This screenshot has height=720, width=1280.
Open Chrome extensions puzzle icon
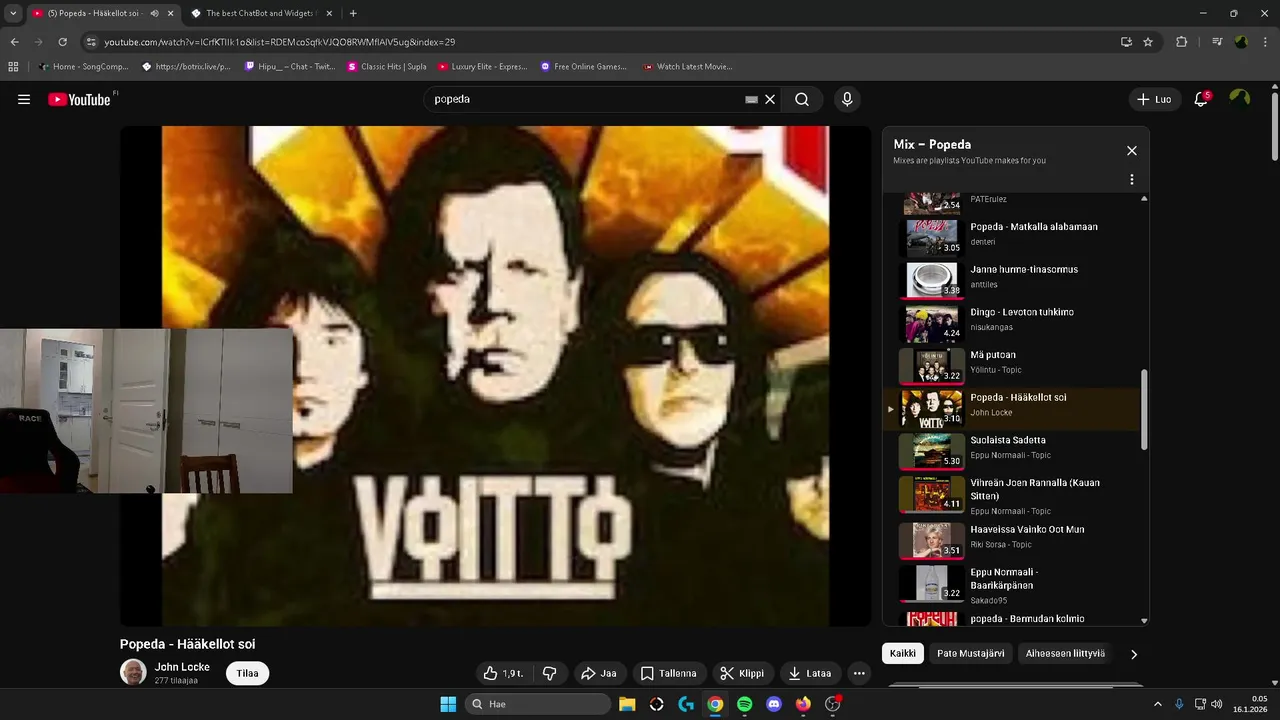point(1182,42)
